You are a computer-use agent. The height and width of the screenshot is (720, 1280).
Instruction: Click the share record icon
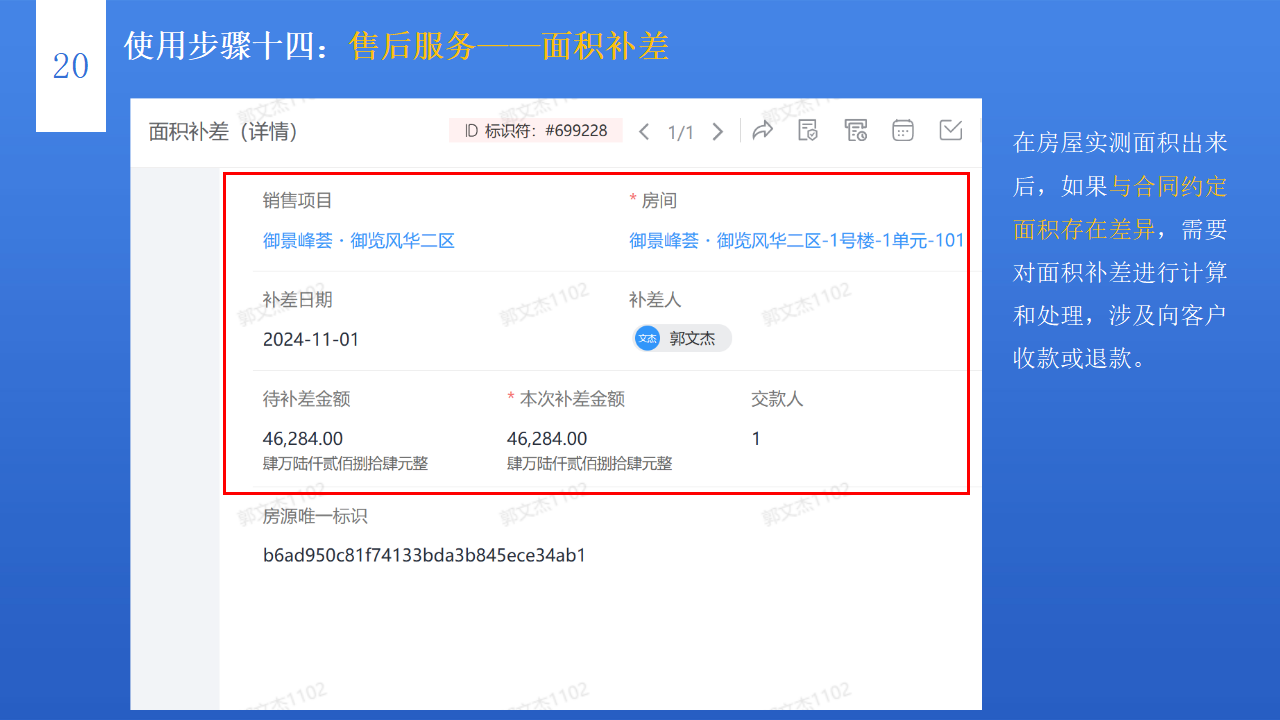(x=763, y=129)
